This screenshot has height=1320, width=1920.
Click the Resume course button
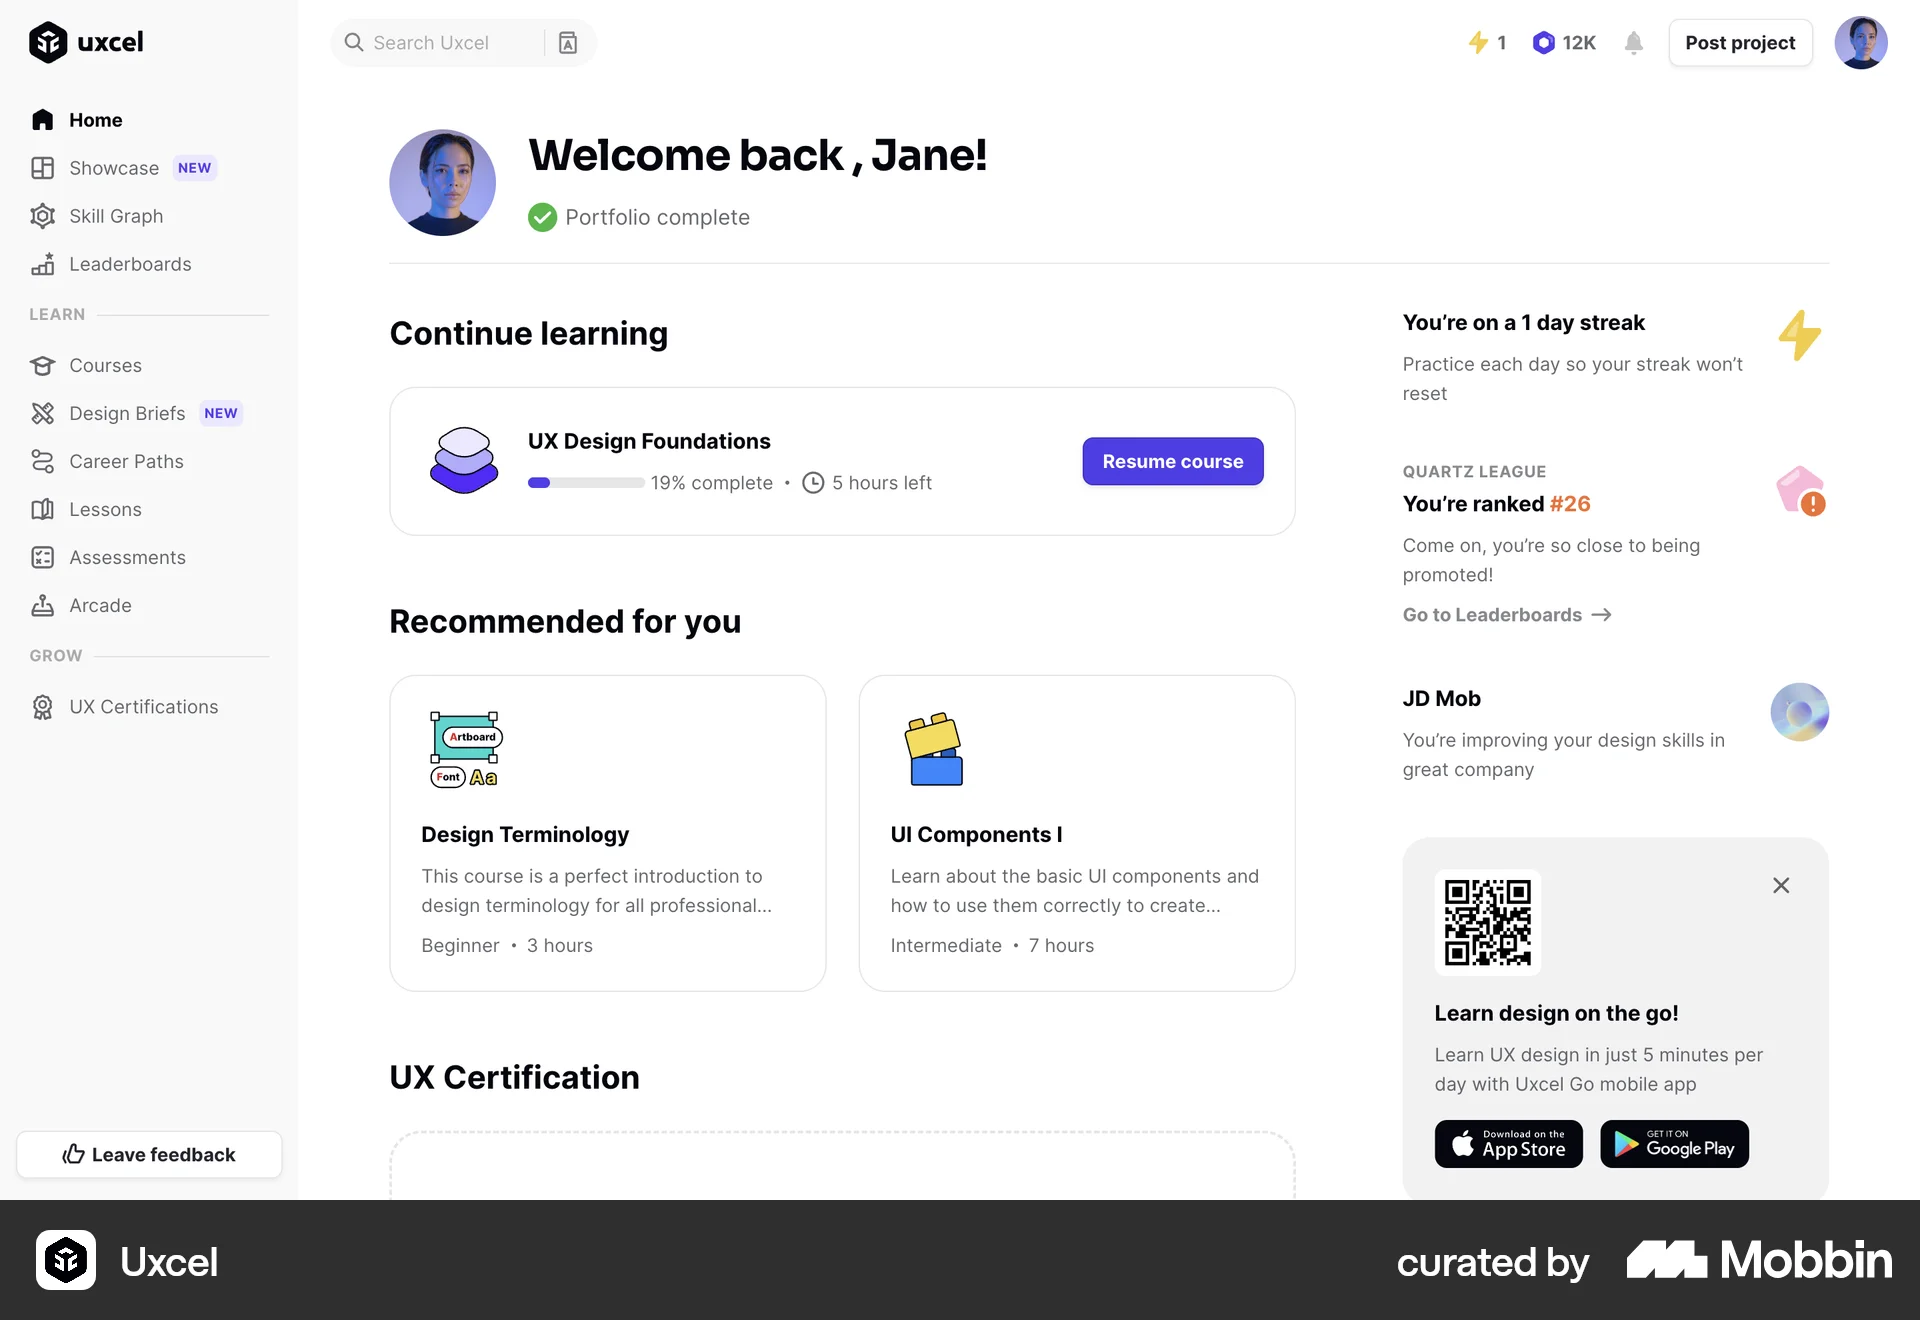pyautogui.click(x=1172, y=461)
